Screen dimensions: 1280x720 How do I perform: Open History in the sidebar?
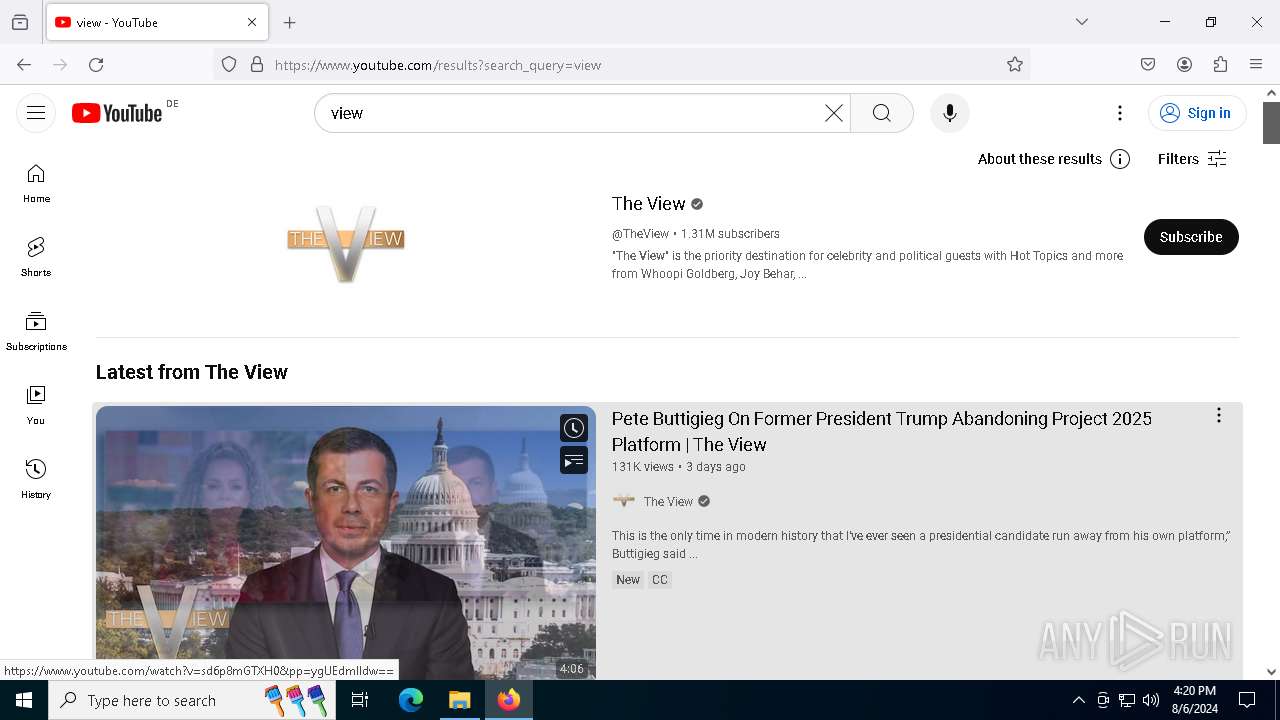click(36, 480)
